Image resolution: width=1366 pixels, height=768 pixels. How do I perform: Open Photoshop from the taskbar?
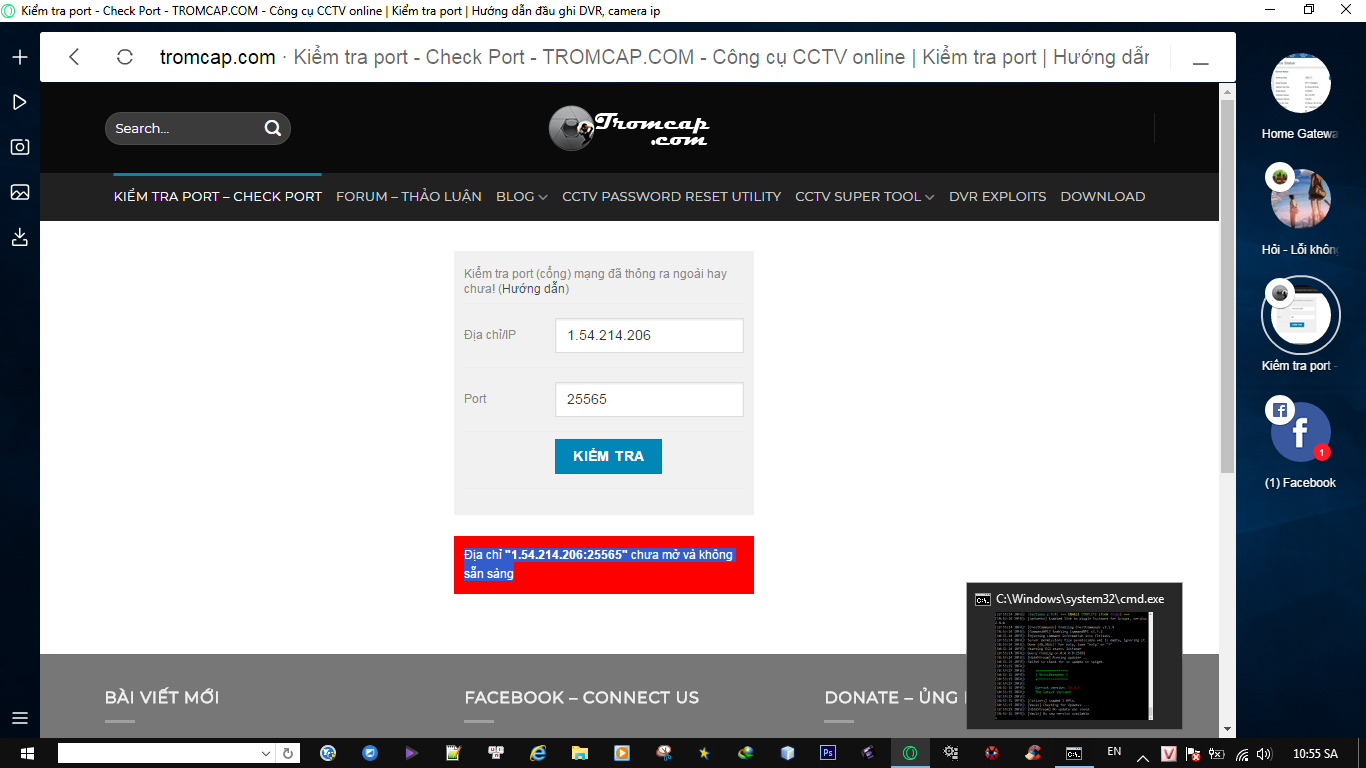pos(827,753)
